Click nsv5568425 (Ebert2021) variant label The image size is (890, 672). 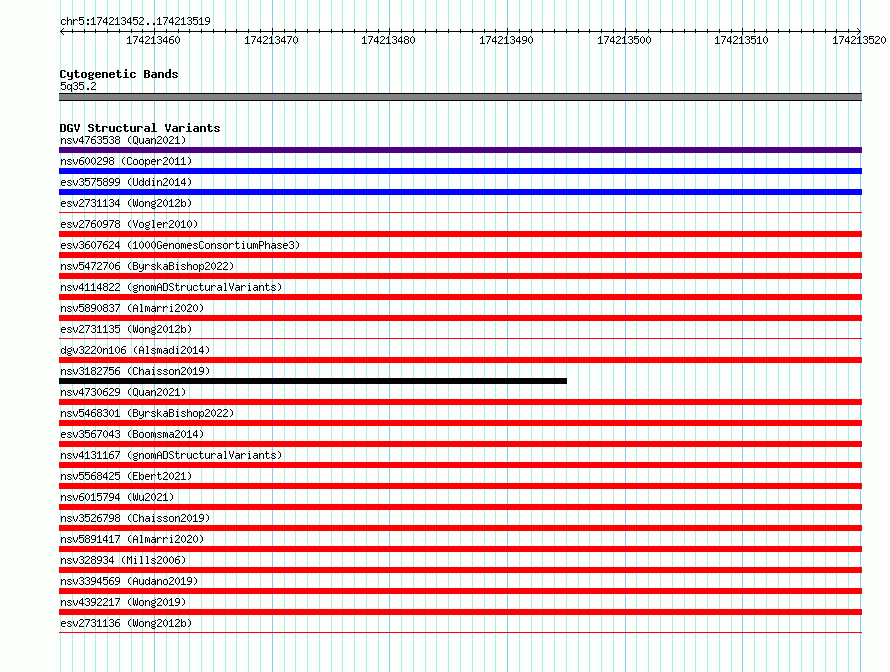pos(126,476)
